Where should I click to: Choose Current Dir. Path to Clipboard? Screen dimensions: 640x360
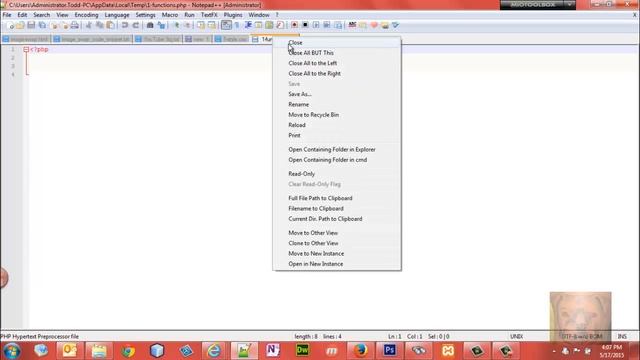pos(337,219)
